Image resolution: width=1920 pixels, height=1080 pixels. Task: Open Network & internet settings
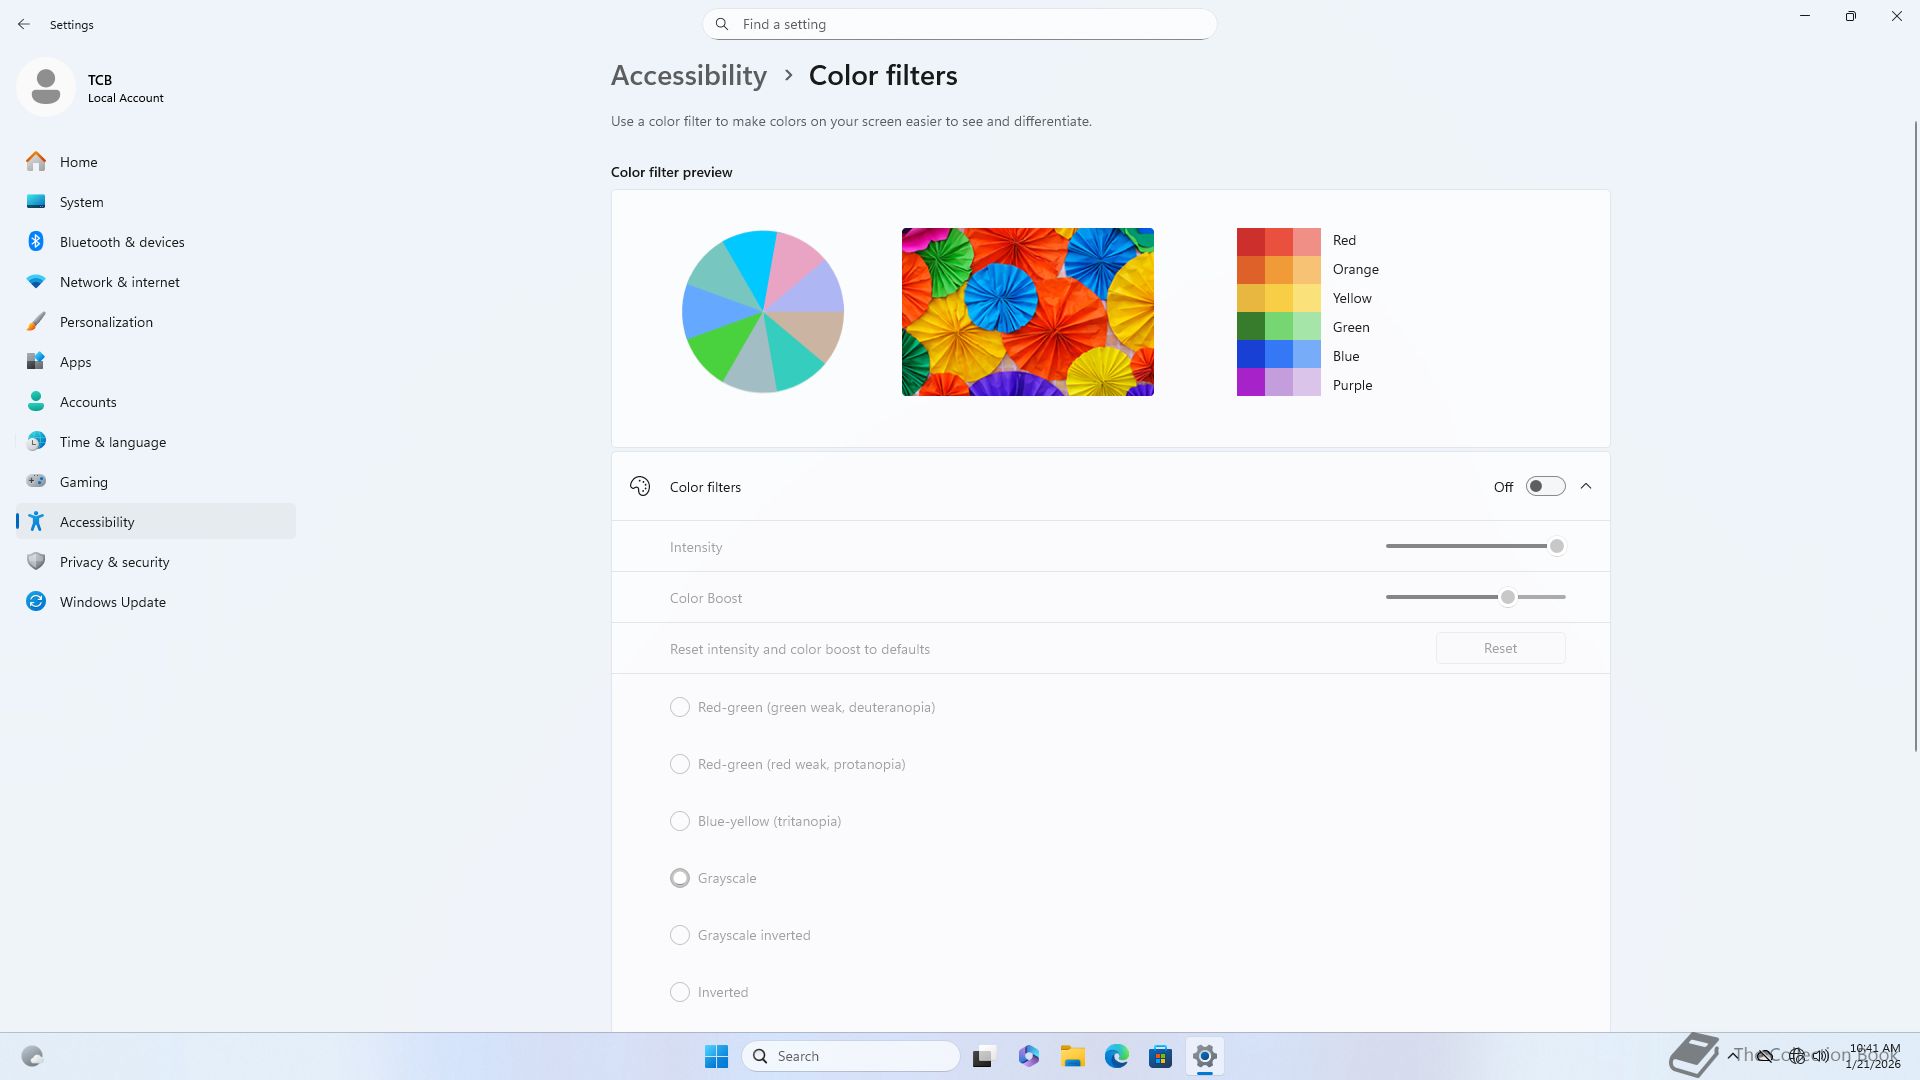pos(119,282)
